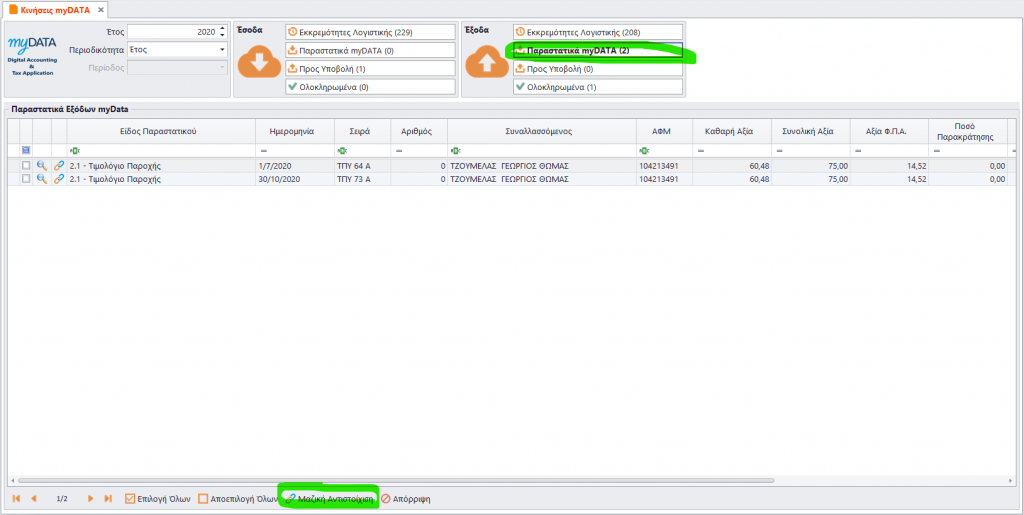Tick checkbox of the 30/10/2020 invoice row

click(x=26, y=179)
